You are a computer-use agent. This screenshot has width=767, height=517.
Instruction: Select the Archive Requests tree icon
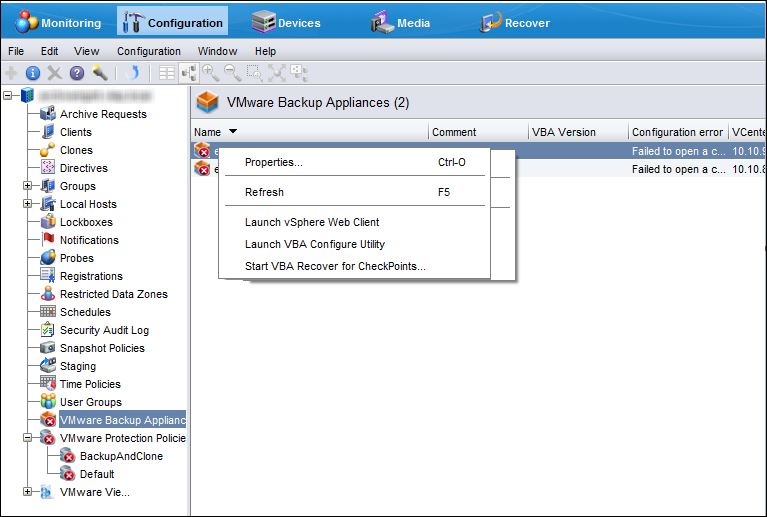pos(48,113)
